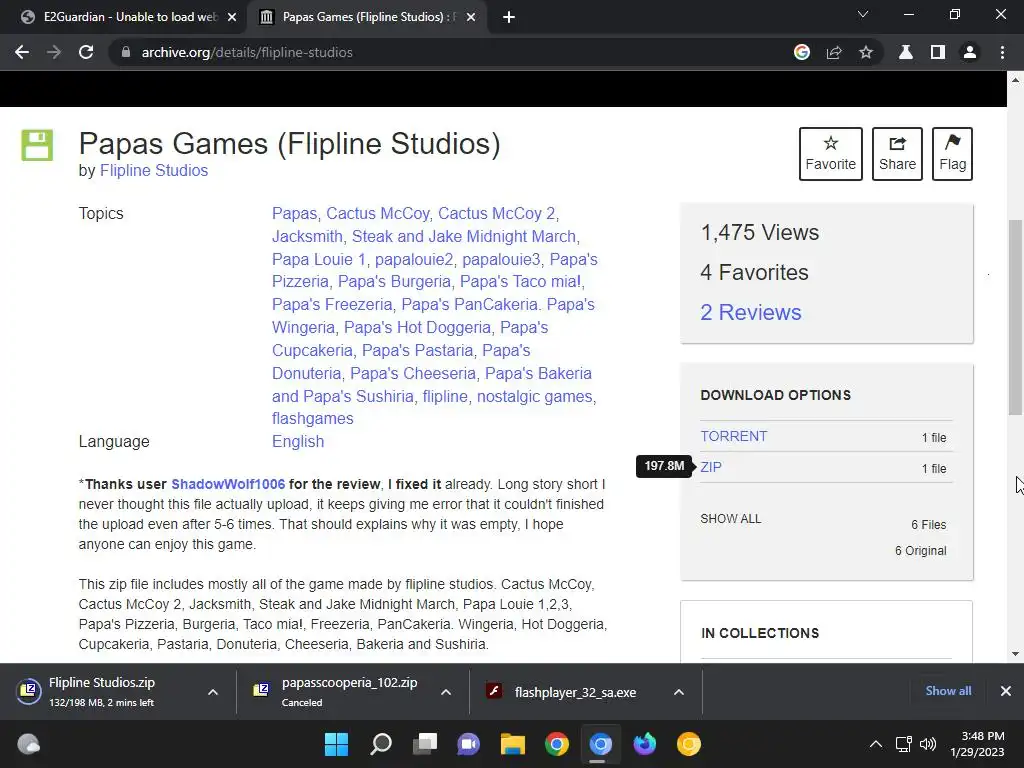This screenshot has width=1024, height=768.
Task: Open the Cactus McCoy 2 topic link
Action: coord(496,214)
